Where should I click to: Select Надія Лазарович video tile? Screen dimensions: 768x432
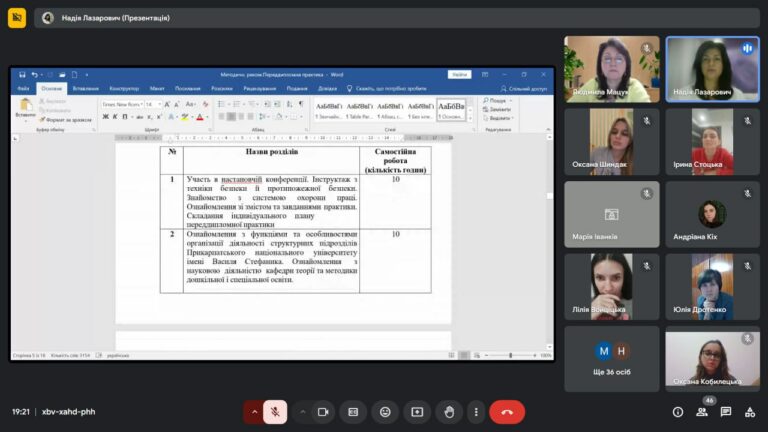712,69
